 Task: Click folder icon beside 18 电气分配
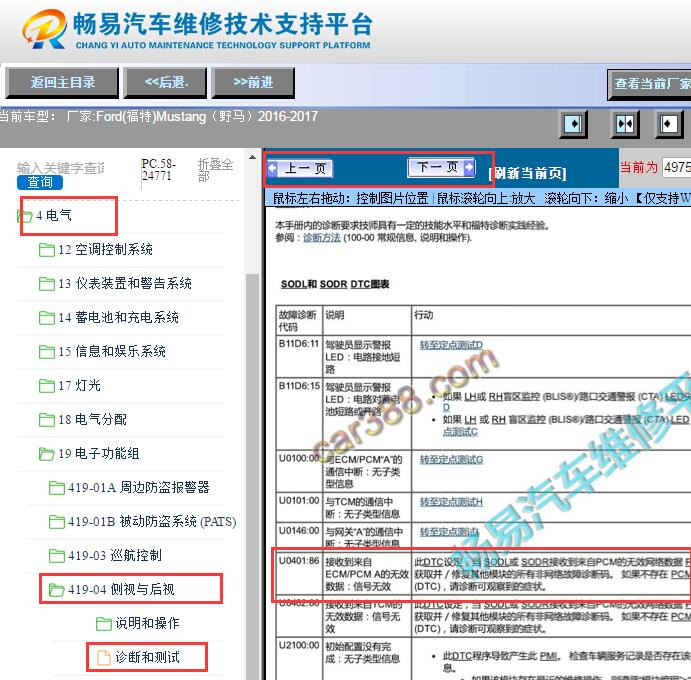[x=47, y=420]
